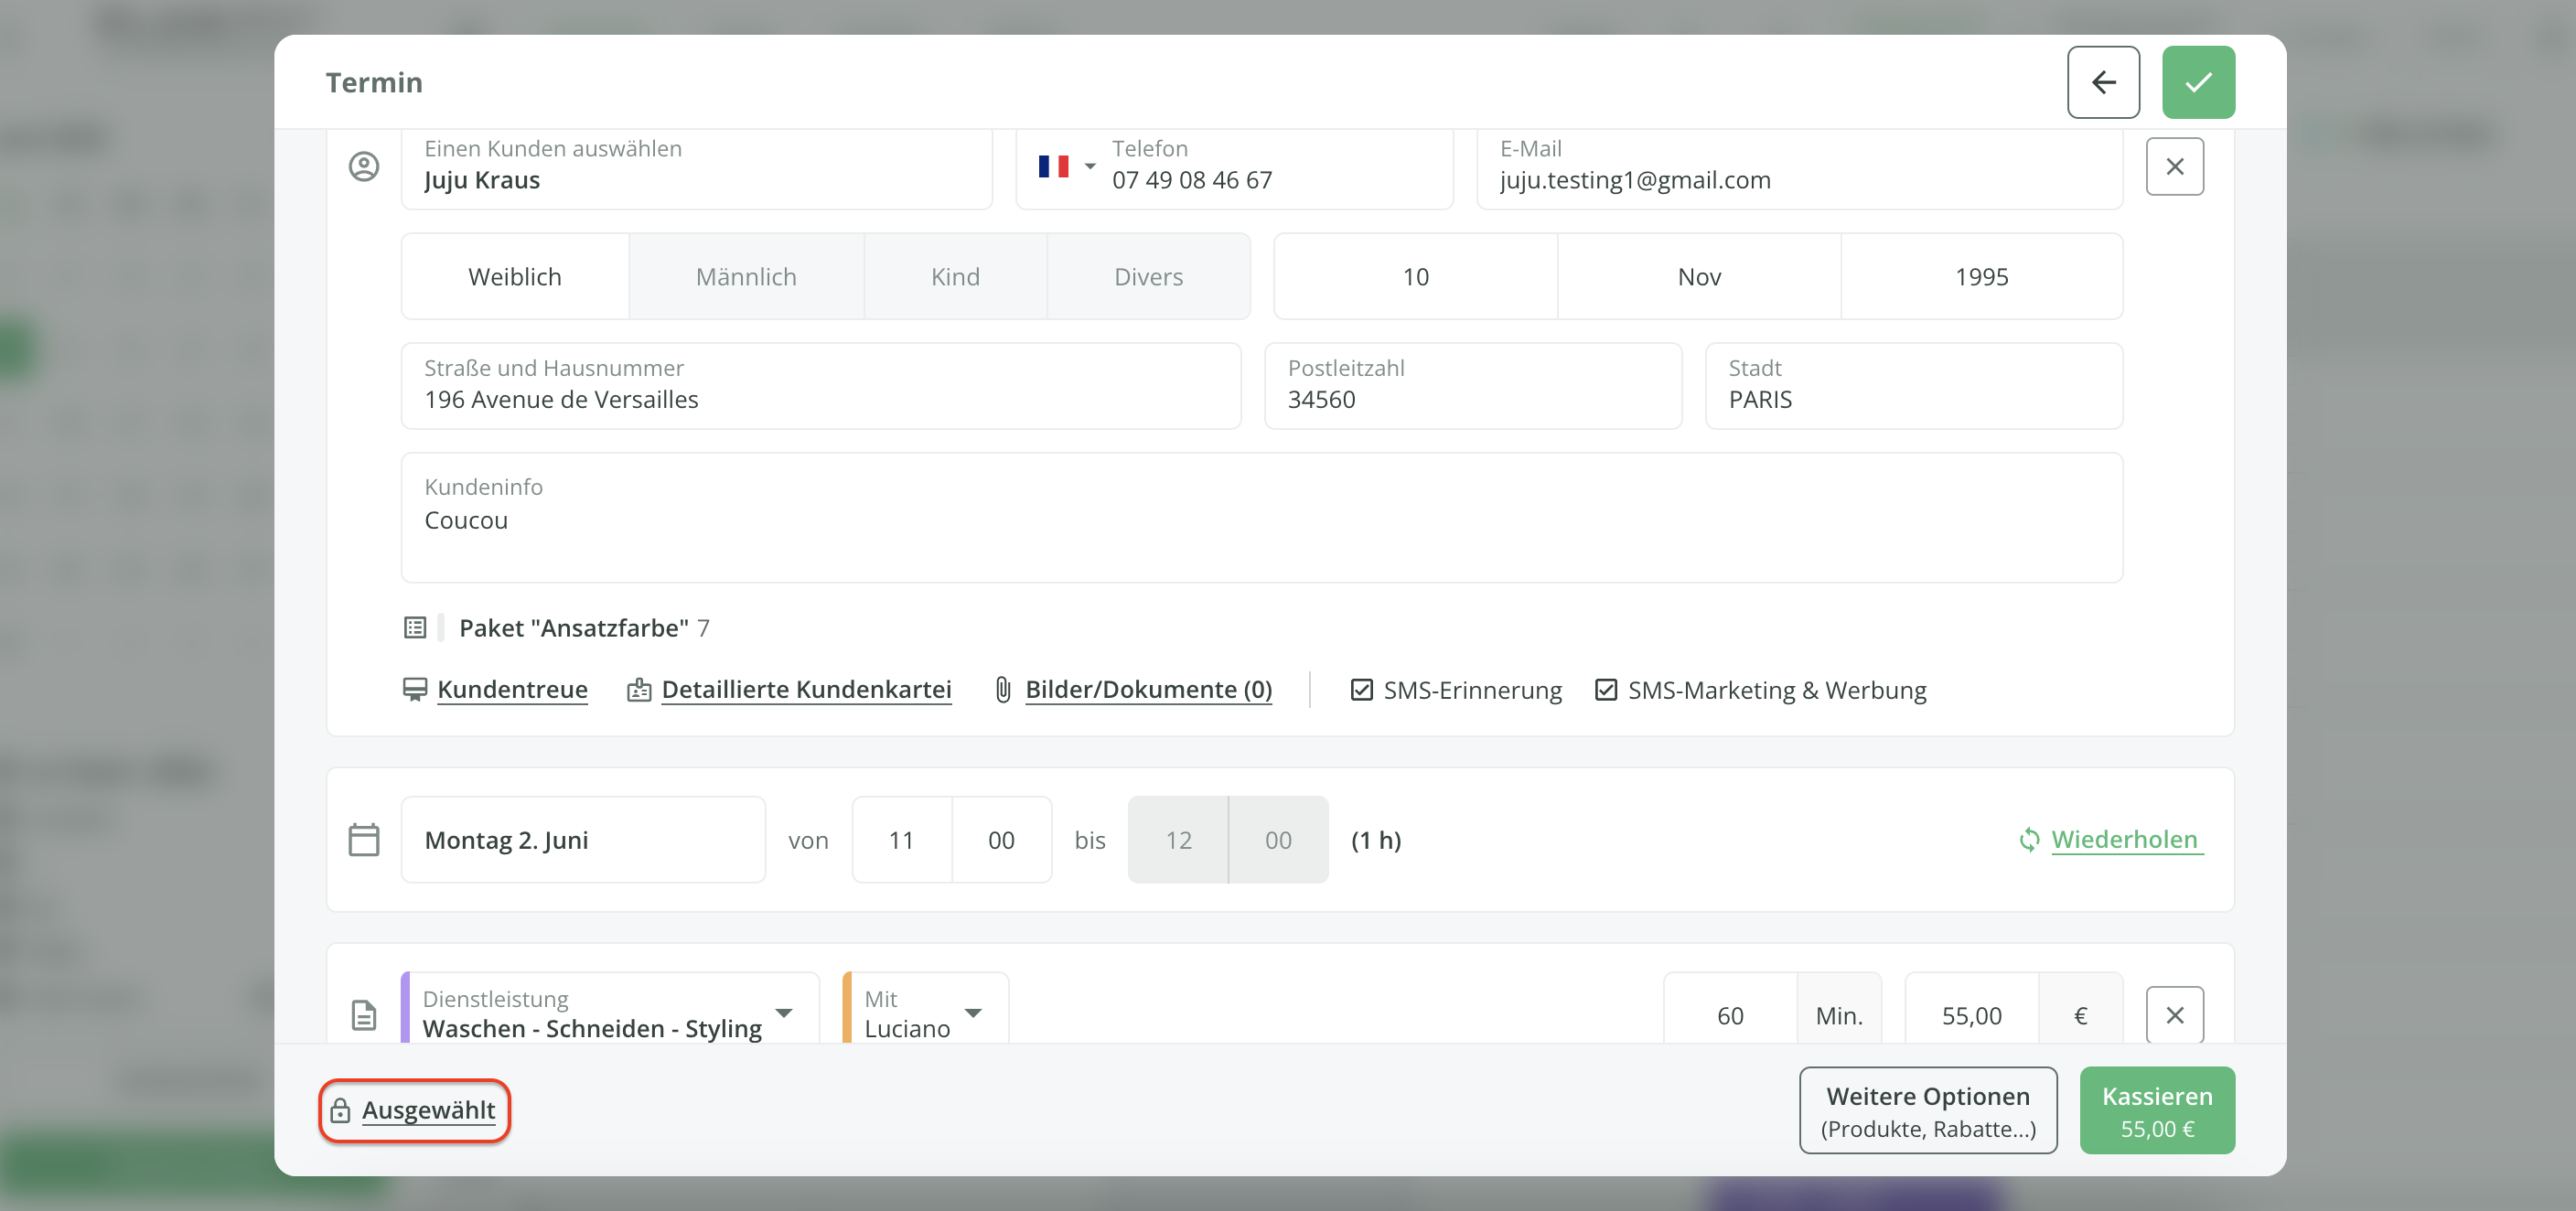This screenshot has width=2576, height=1211.
Task: Select the Kind gender tab
Action: point(955,277)
